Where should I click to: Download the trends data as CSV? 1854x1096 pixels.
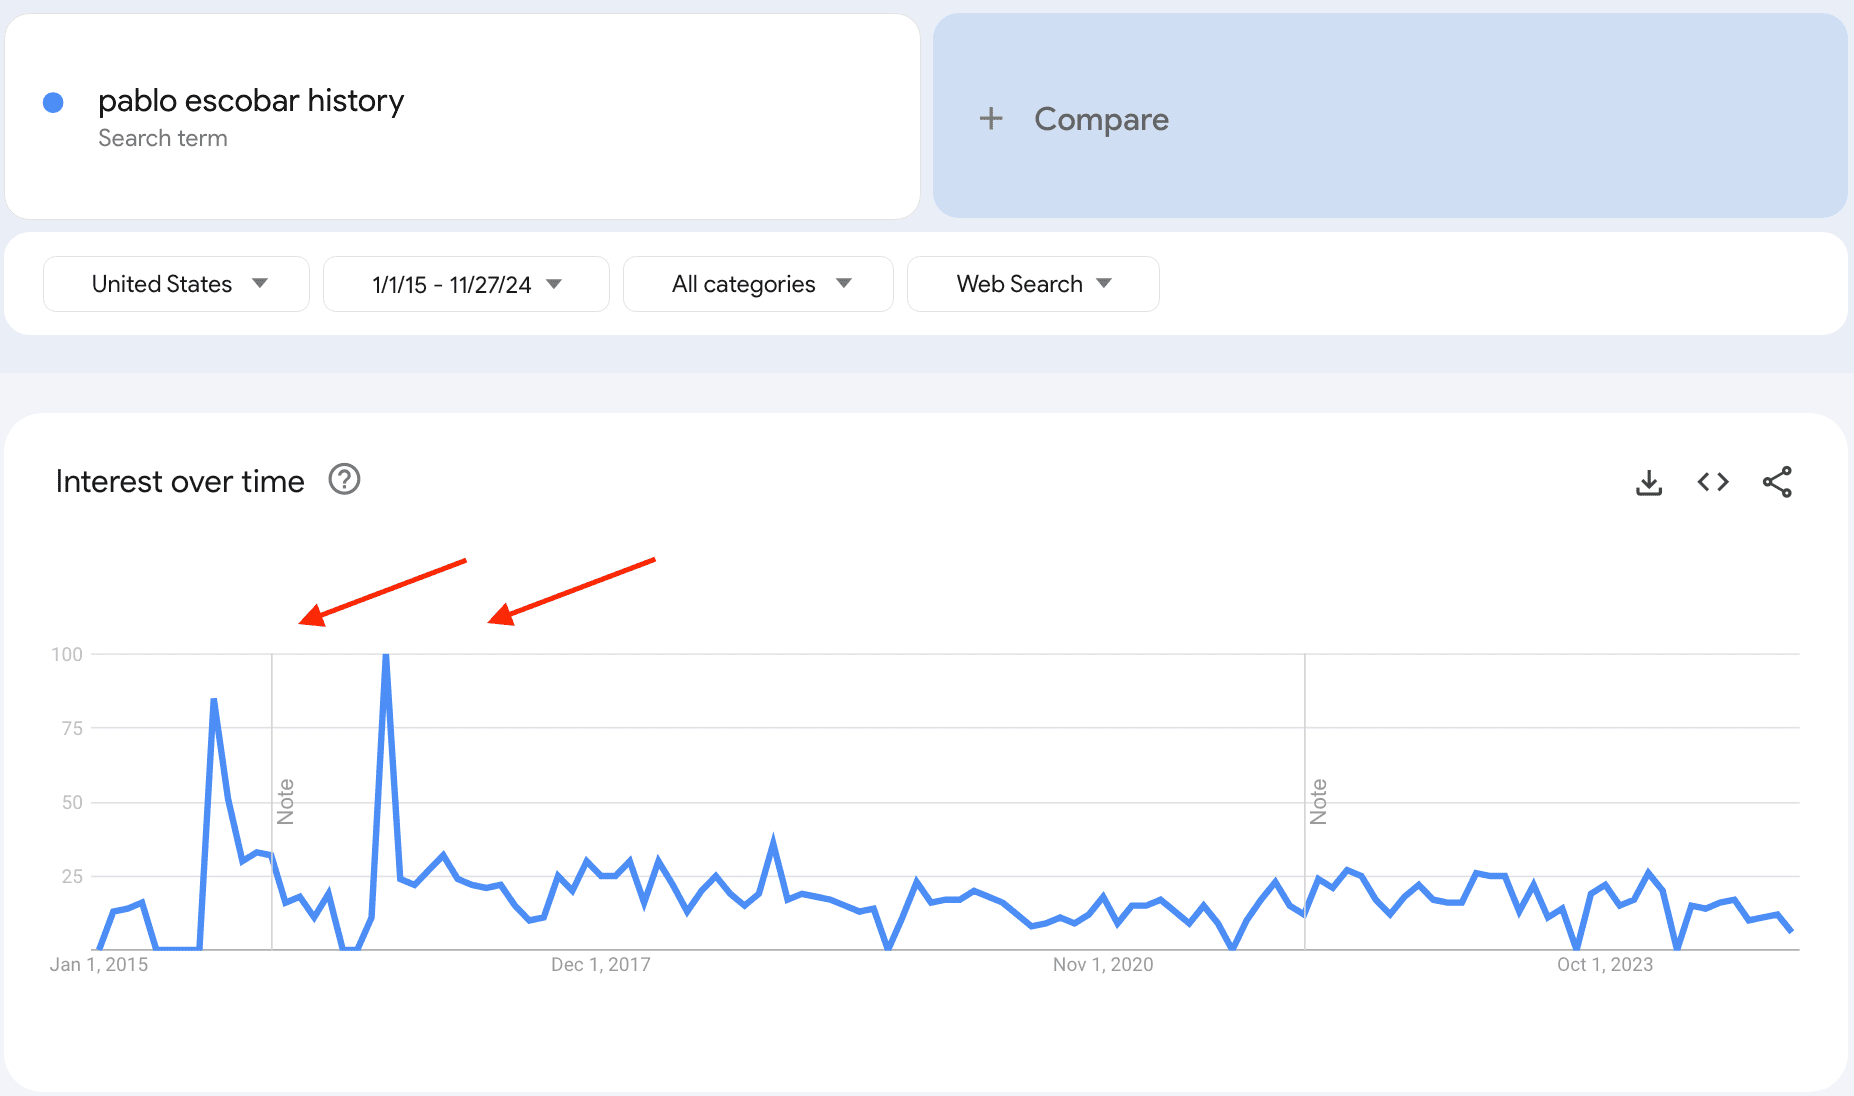1648,482
